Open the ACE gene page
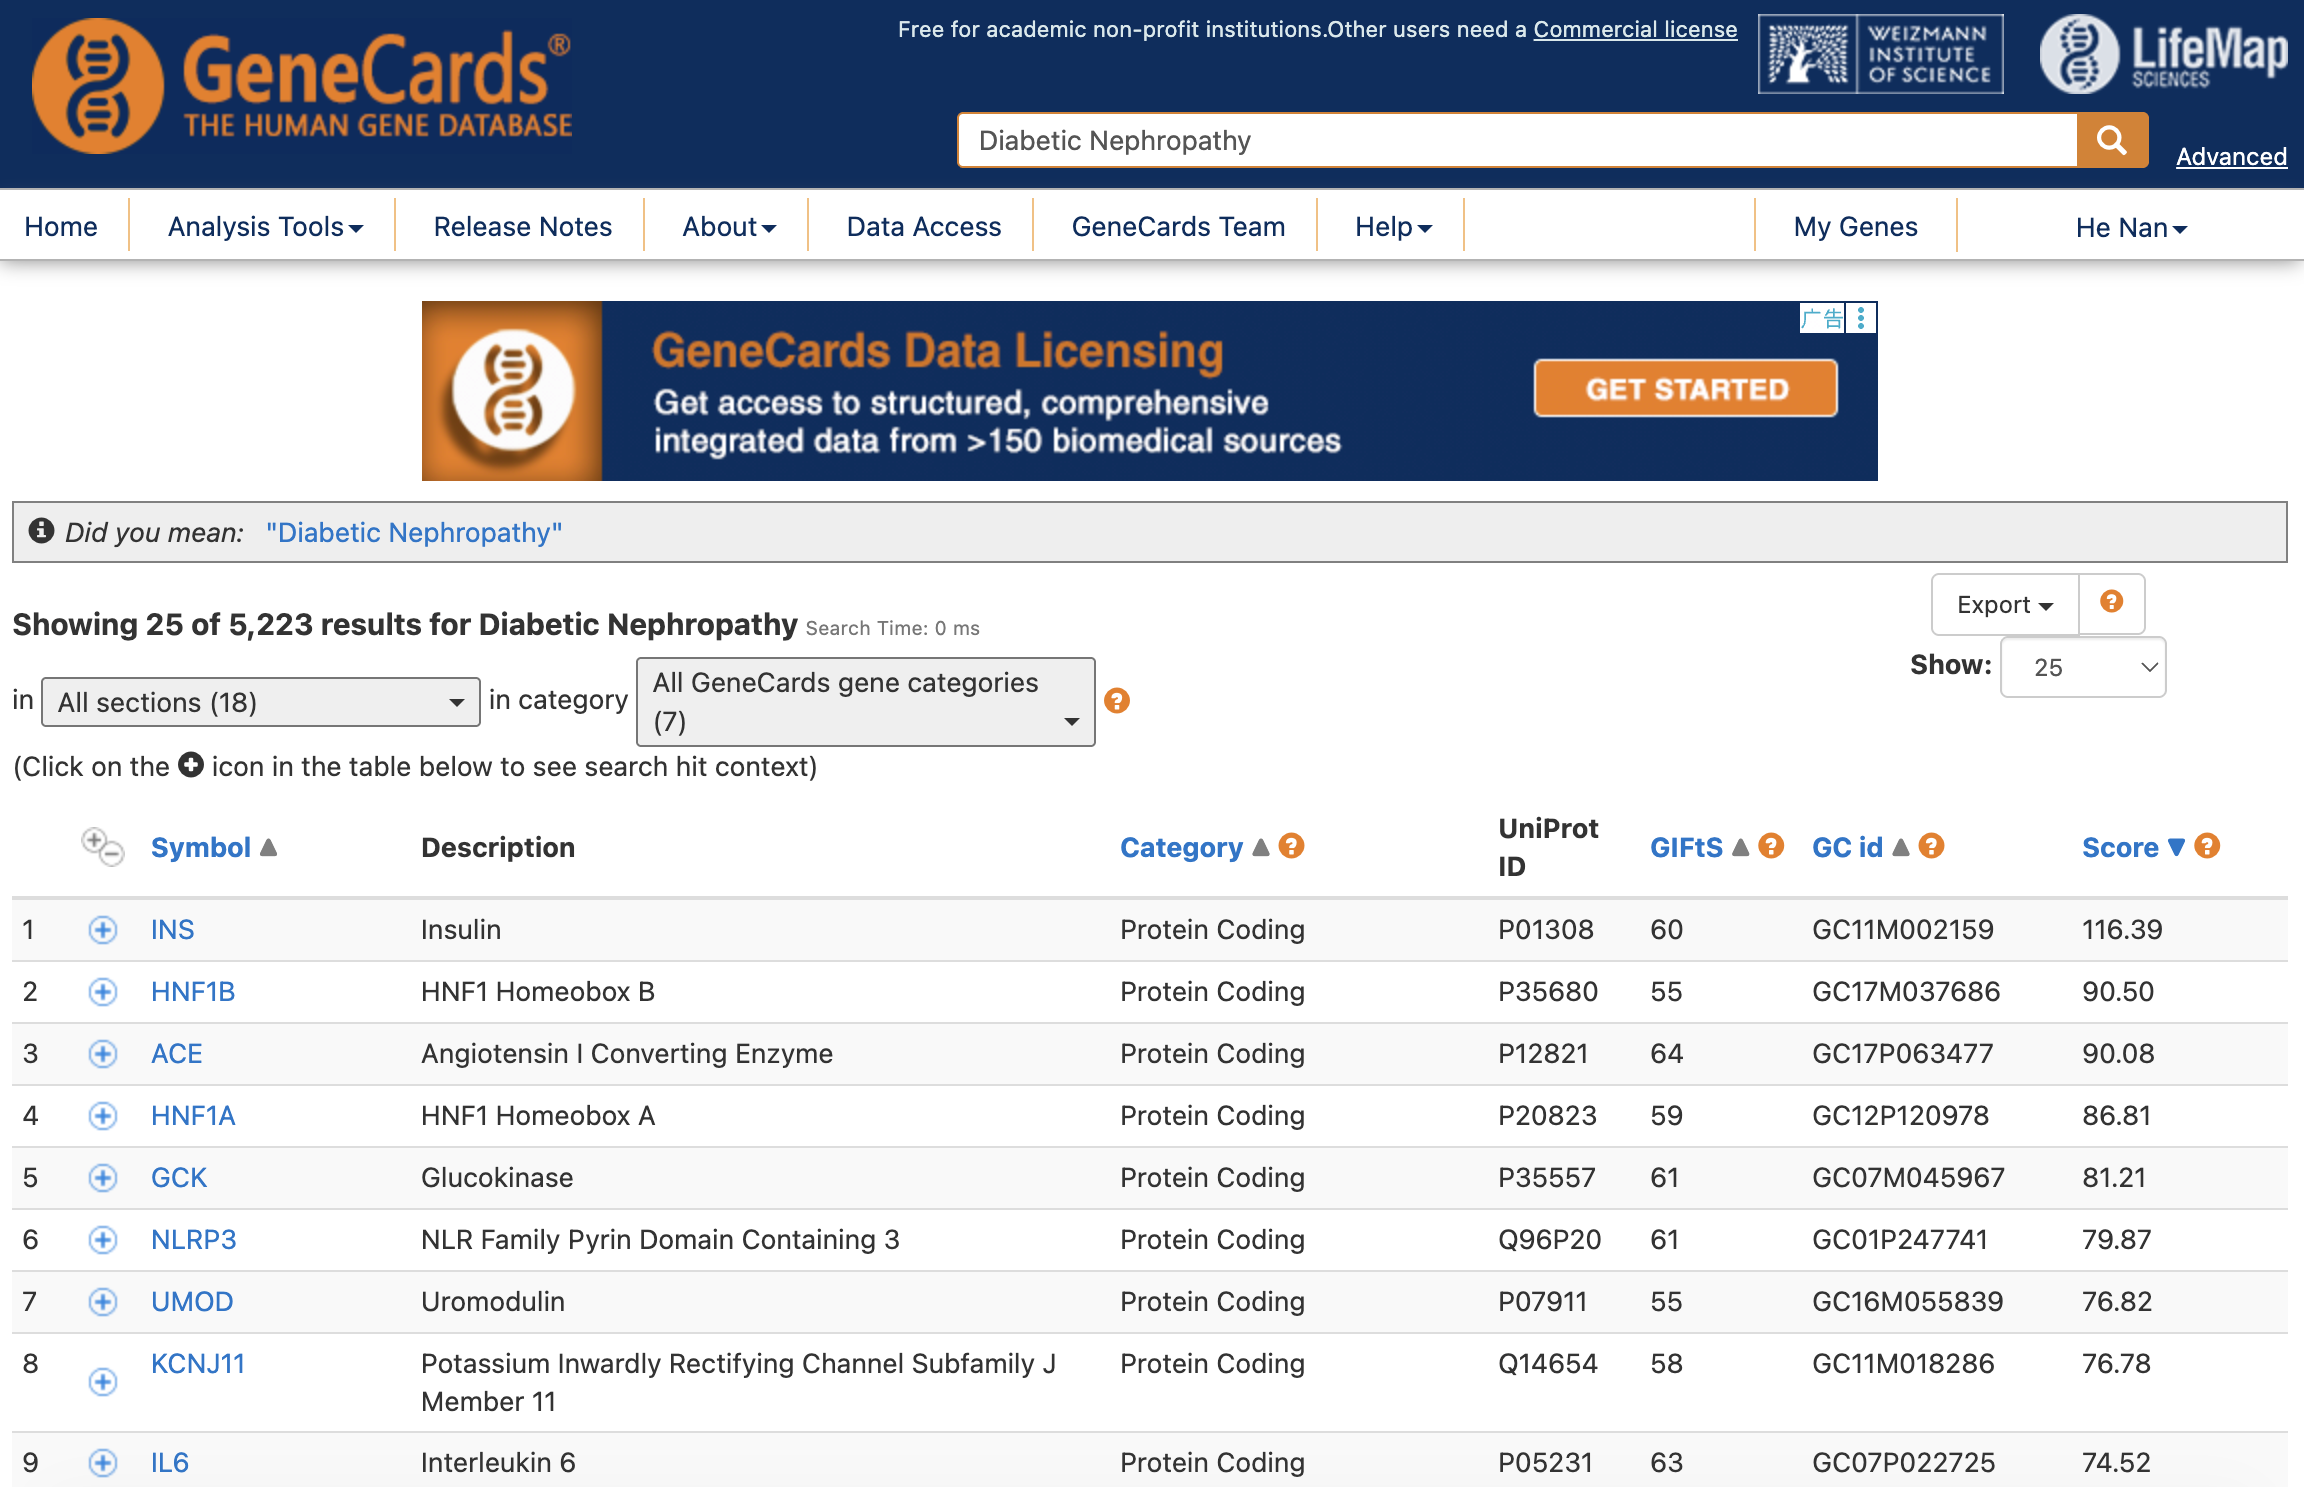The height and width of the screenshot is (1487, 2304). click(176, 1053)
